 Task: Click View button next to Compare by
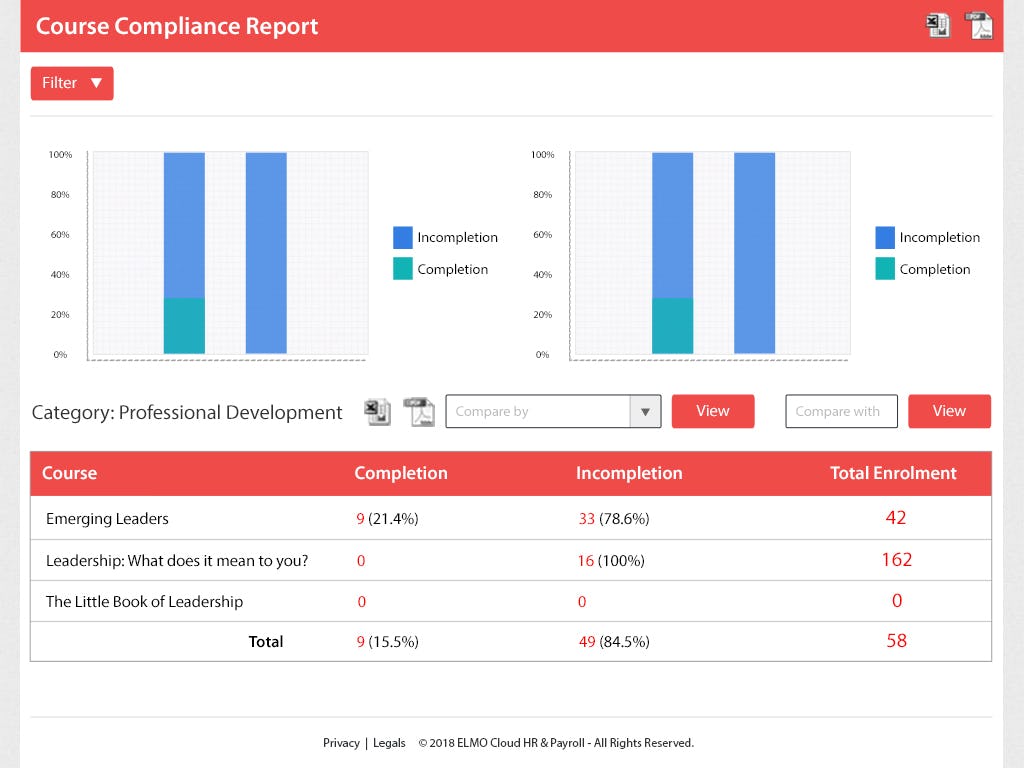coord(712,411)
